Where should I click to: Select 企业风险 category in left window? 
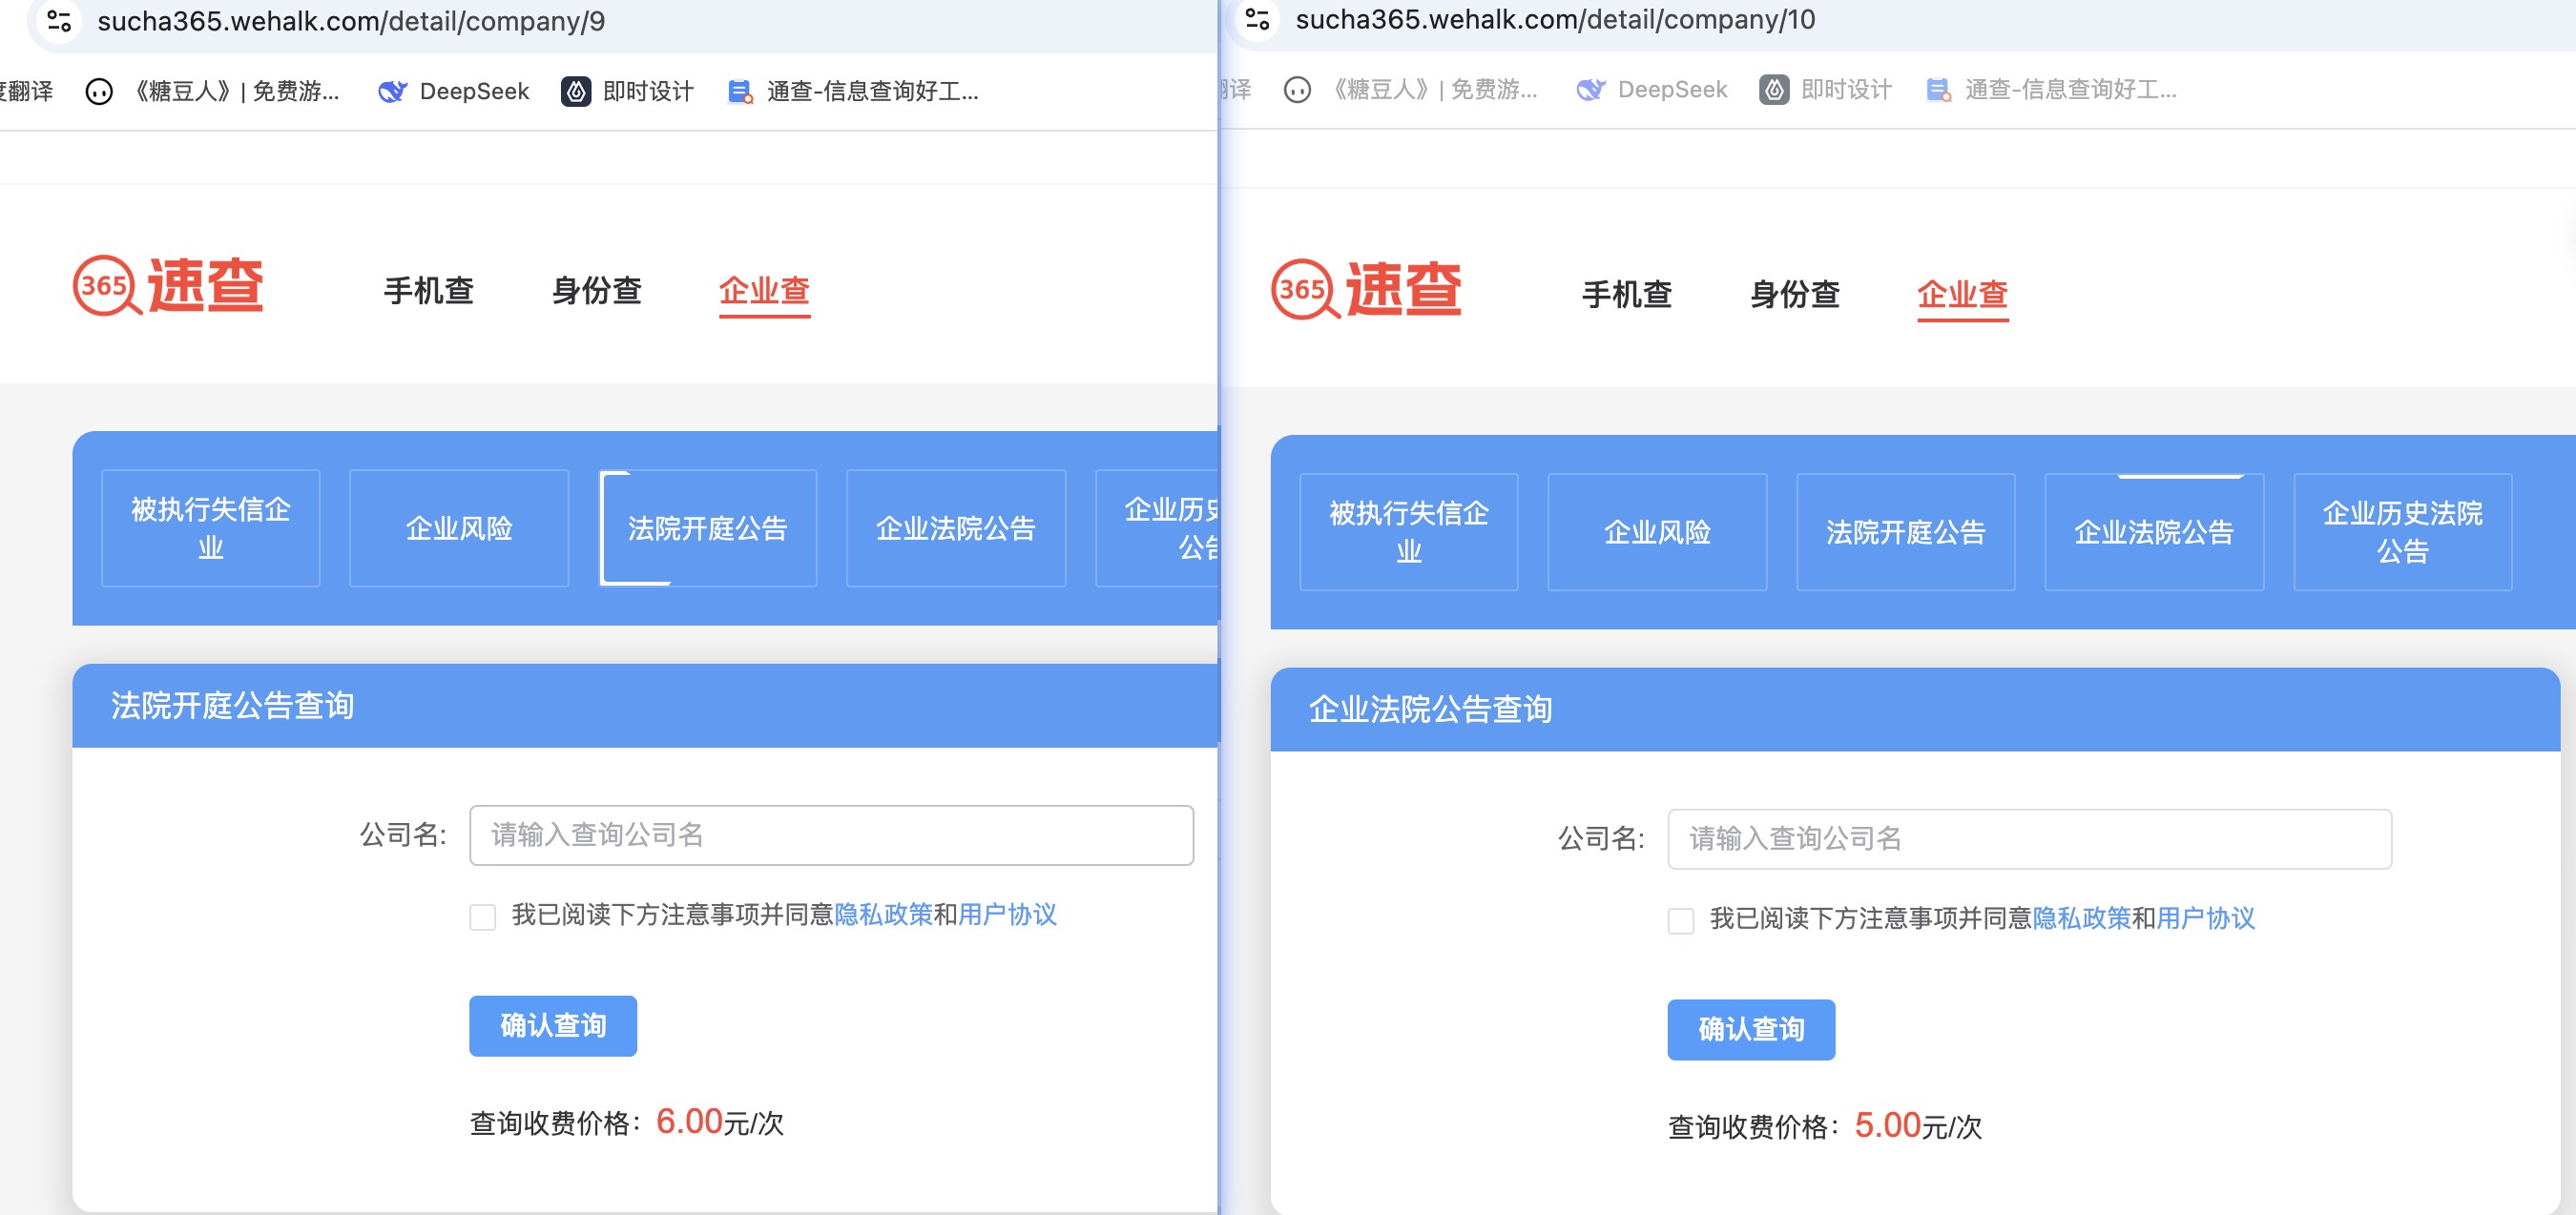point(459,528)
